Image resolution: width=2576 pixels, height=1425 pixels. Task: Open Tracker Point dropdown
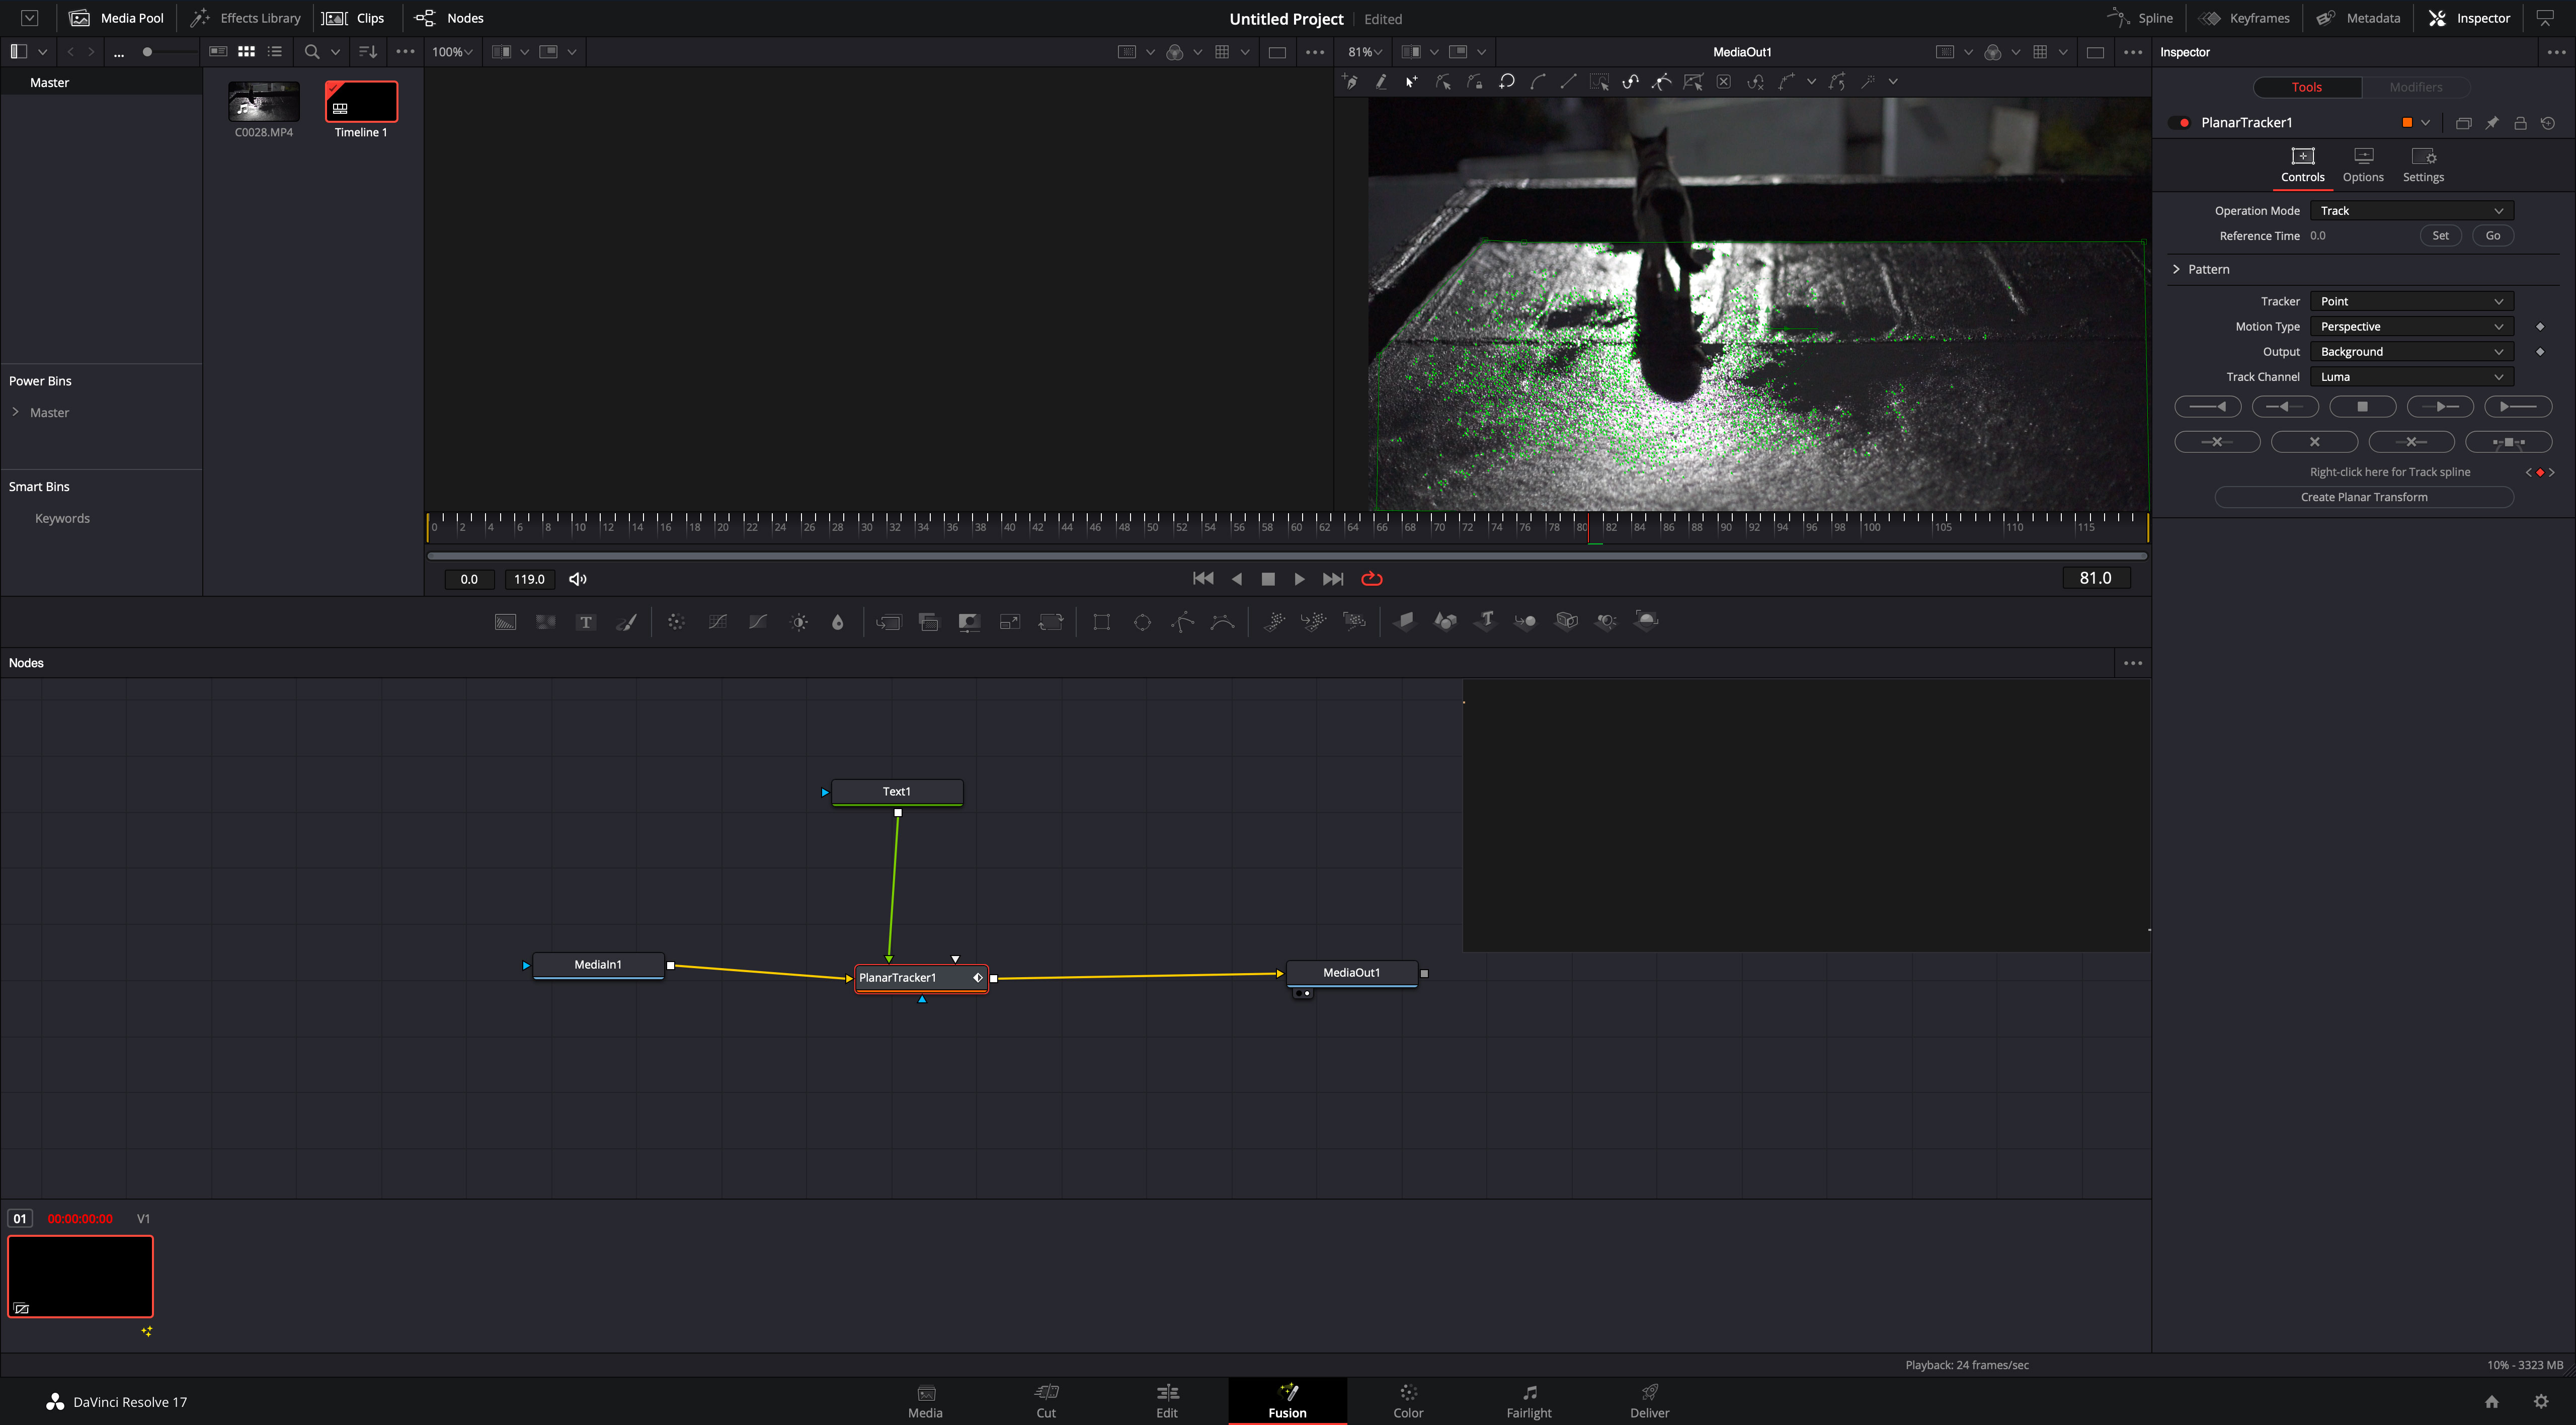pos(2412,302)
